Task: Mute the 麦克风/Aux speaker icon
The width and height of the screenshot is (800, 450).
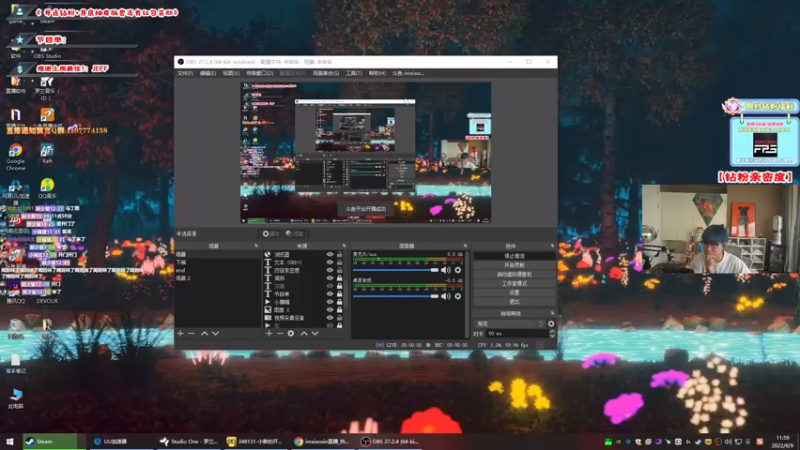Action: (445, 270)
